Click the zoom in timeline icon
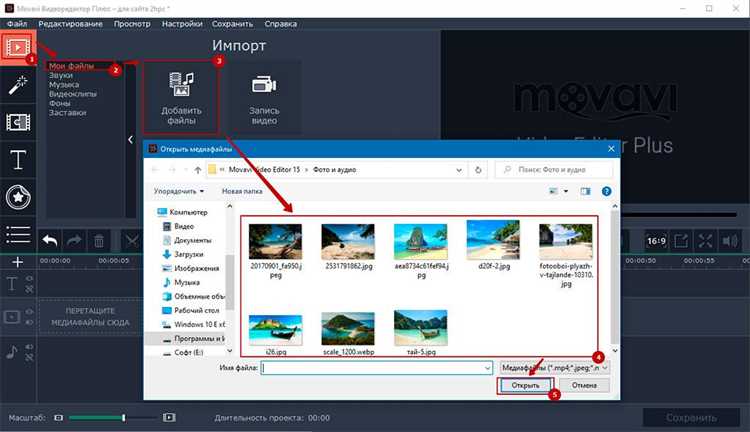 click(169, 418)
